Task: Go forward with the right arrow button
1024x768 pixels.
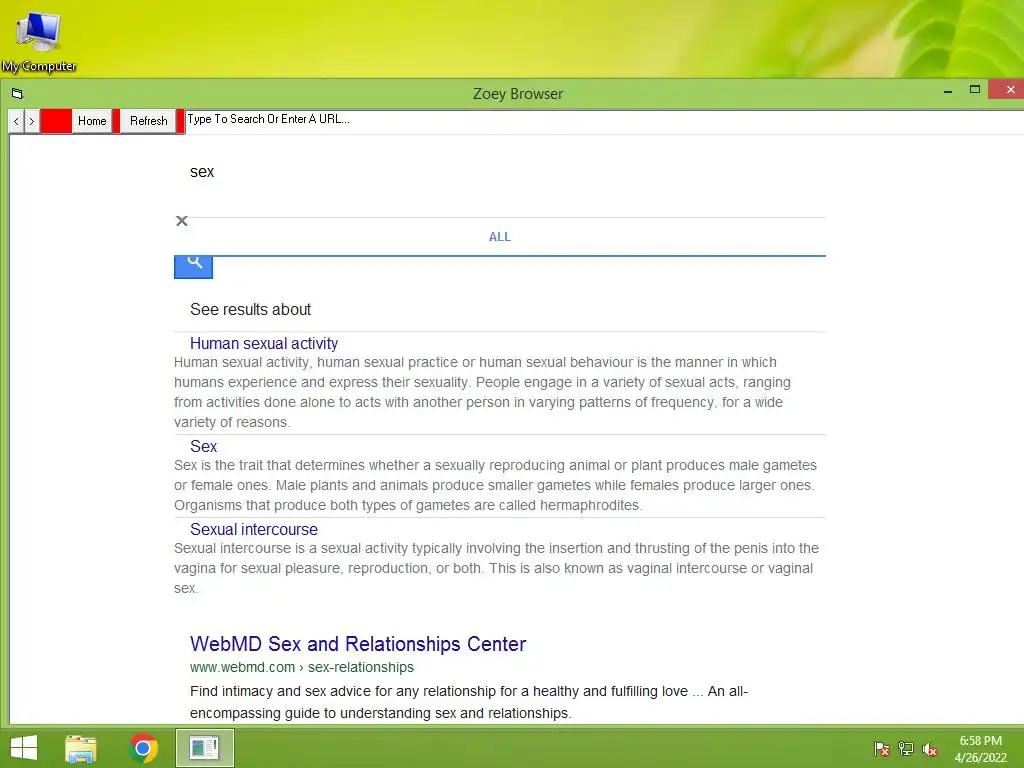Action: coord(32,121)
